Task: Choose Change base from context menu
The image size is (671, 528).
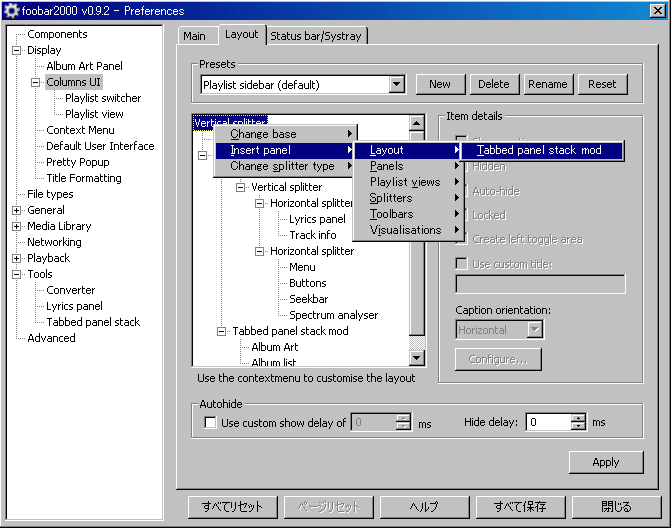Action: pos(285,134)
